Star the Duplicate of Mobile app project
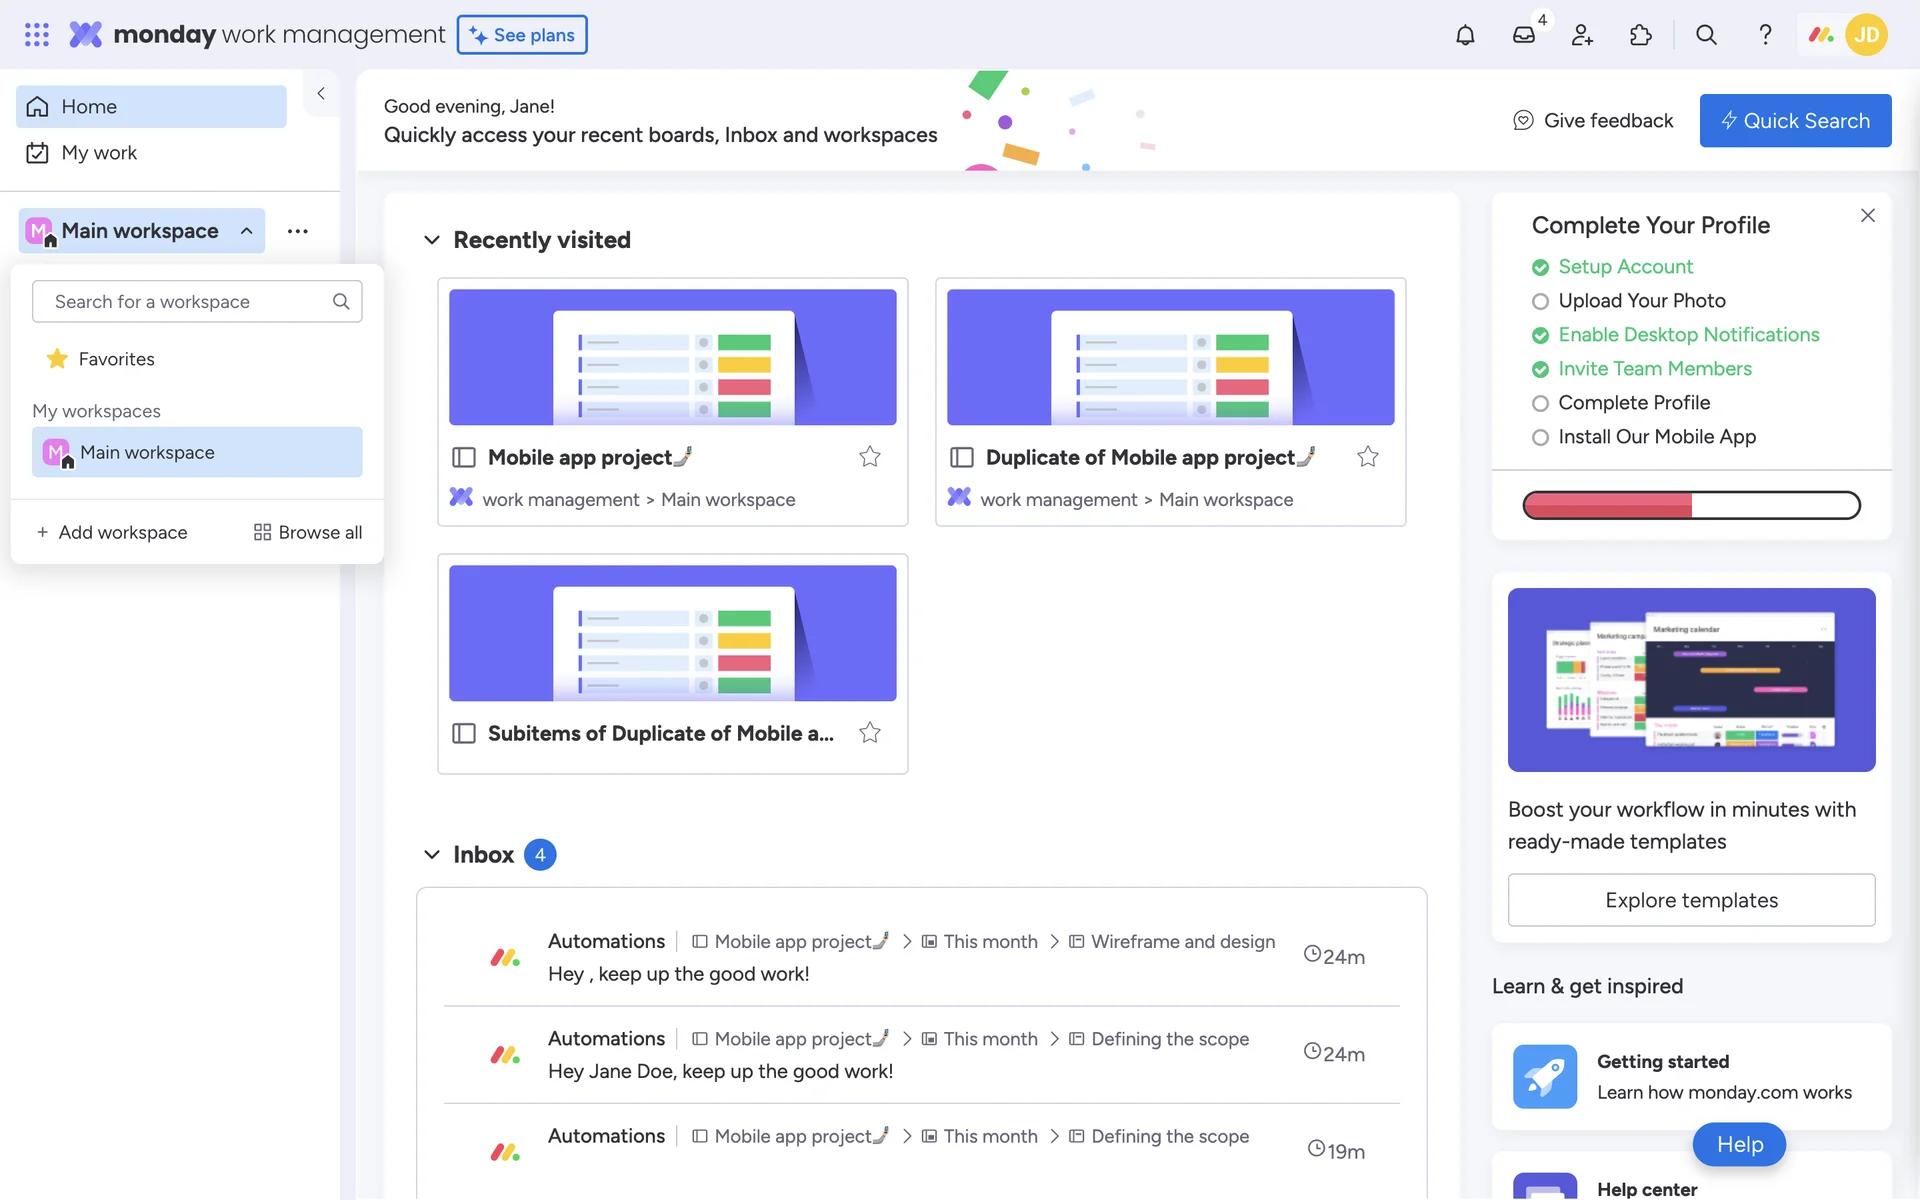Image resolution: width=1920 pixels, height=1200 pixels. [1367, 457]
